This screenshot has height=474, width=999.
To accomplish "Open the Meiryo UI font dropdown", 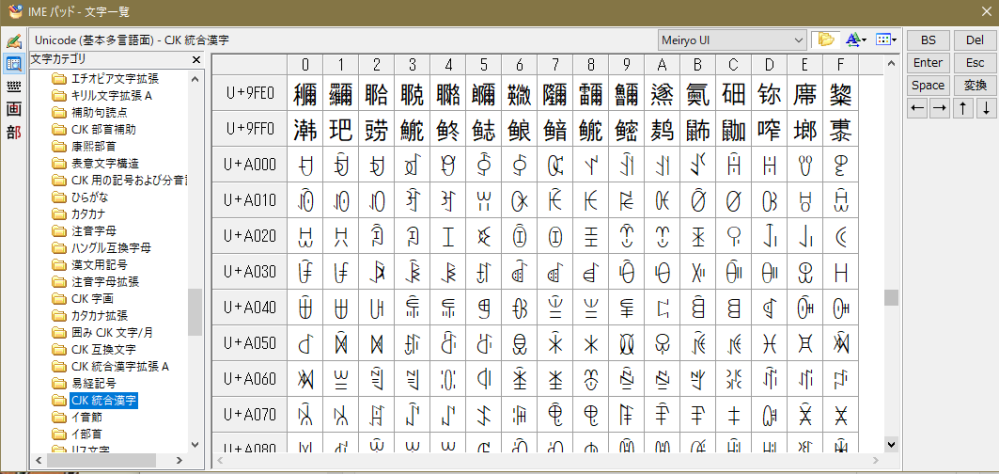I will point(733,40).
